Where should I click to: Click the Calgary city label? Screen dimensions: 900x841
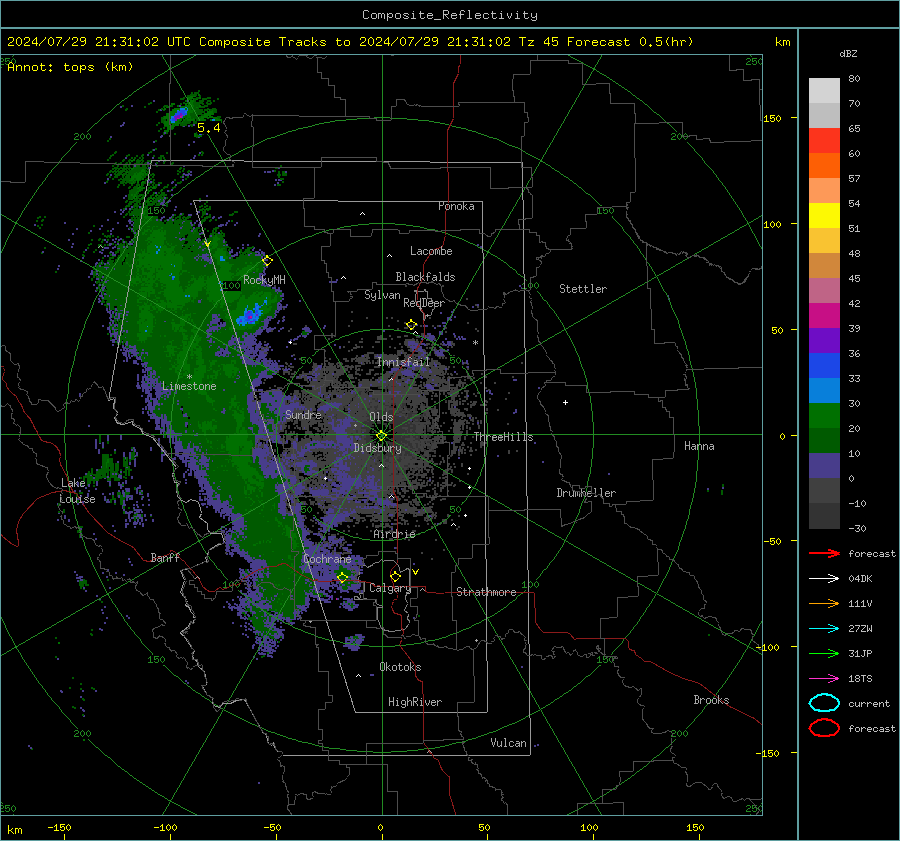coord(390,588)
